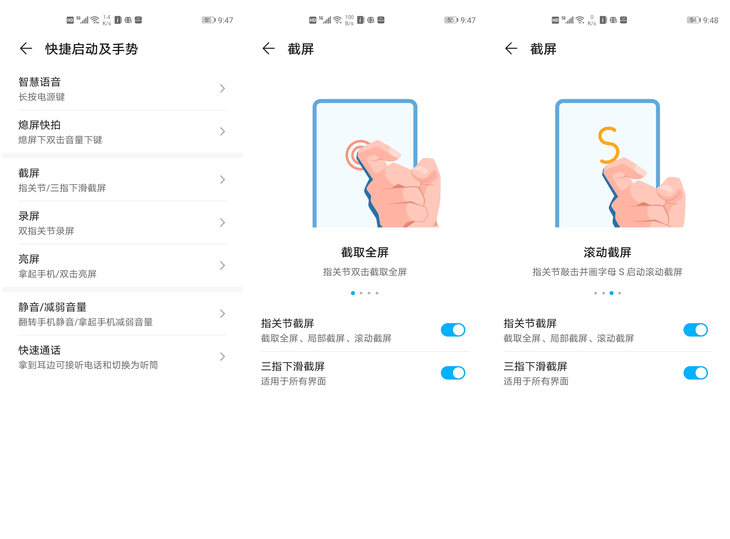Expand 截屏 settings chevron

coord(223,180)
